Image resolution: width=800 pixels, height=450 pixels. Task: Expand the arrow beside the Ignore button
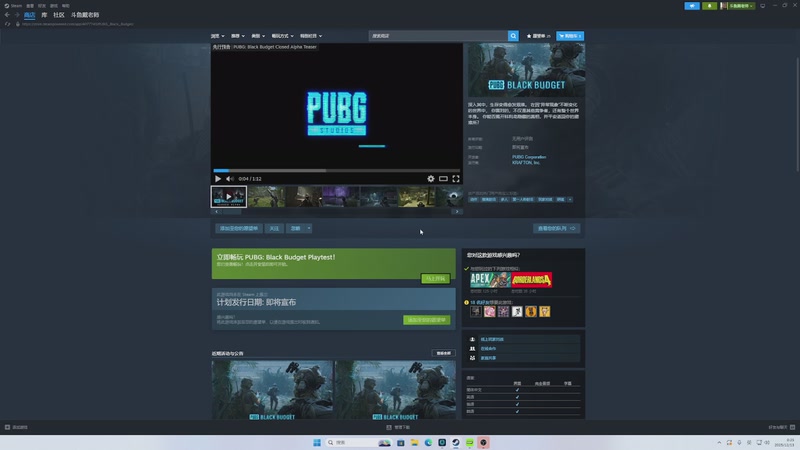[309, 229]
